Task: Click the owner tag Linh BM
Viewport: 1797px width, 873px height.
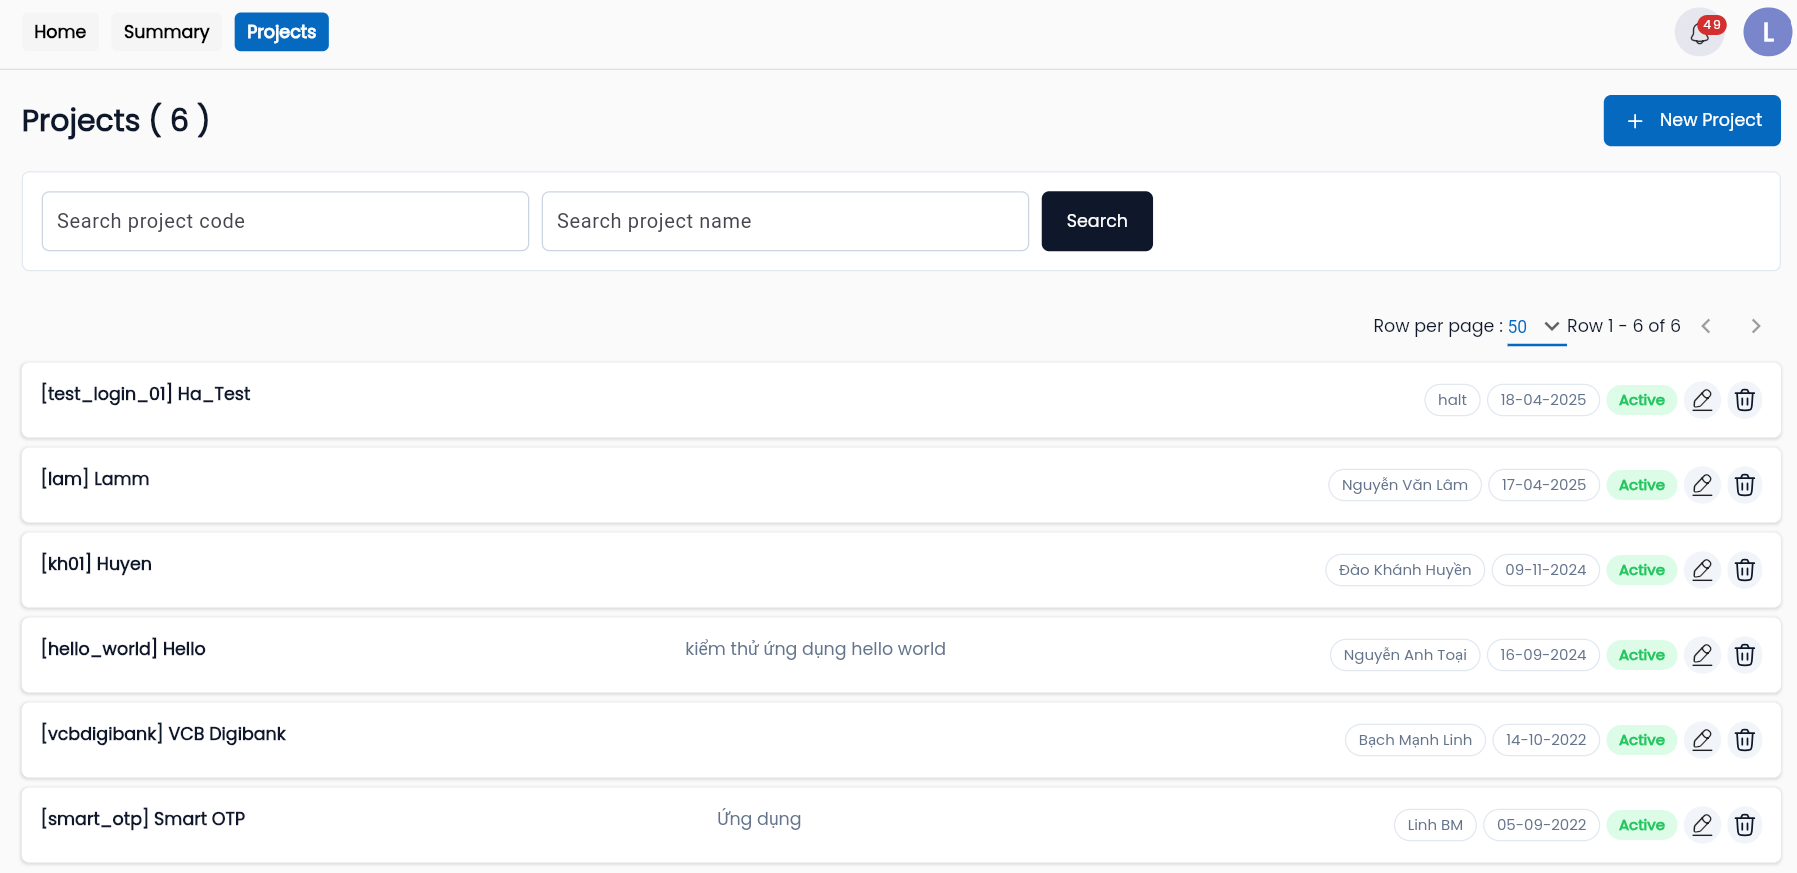Action: tap(1434, 825)
